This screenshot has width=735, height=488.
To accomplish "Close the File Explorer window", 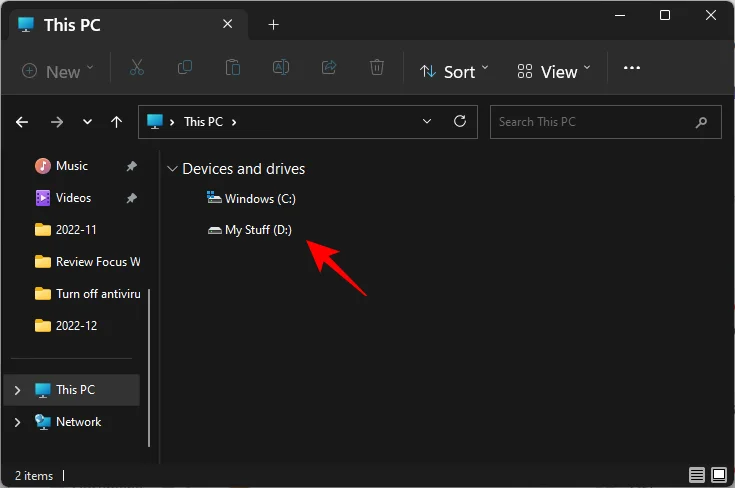I will [711, 15].
